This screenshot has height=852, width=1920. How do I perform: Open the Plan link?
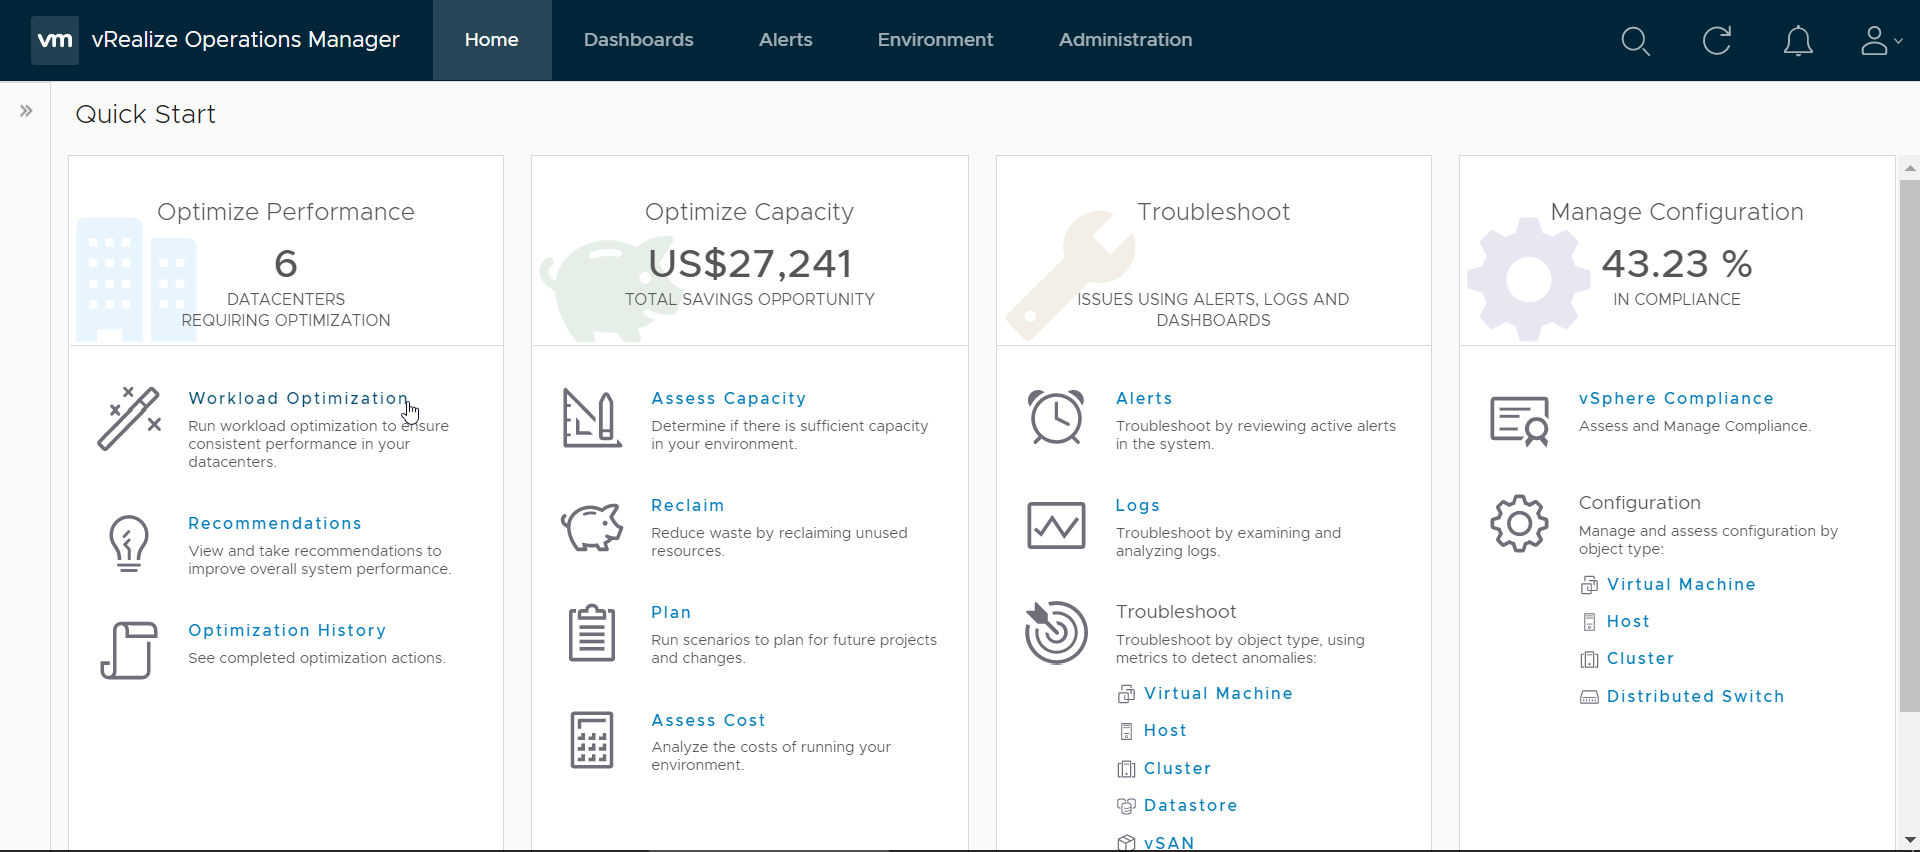(x=671, y=612)
